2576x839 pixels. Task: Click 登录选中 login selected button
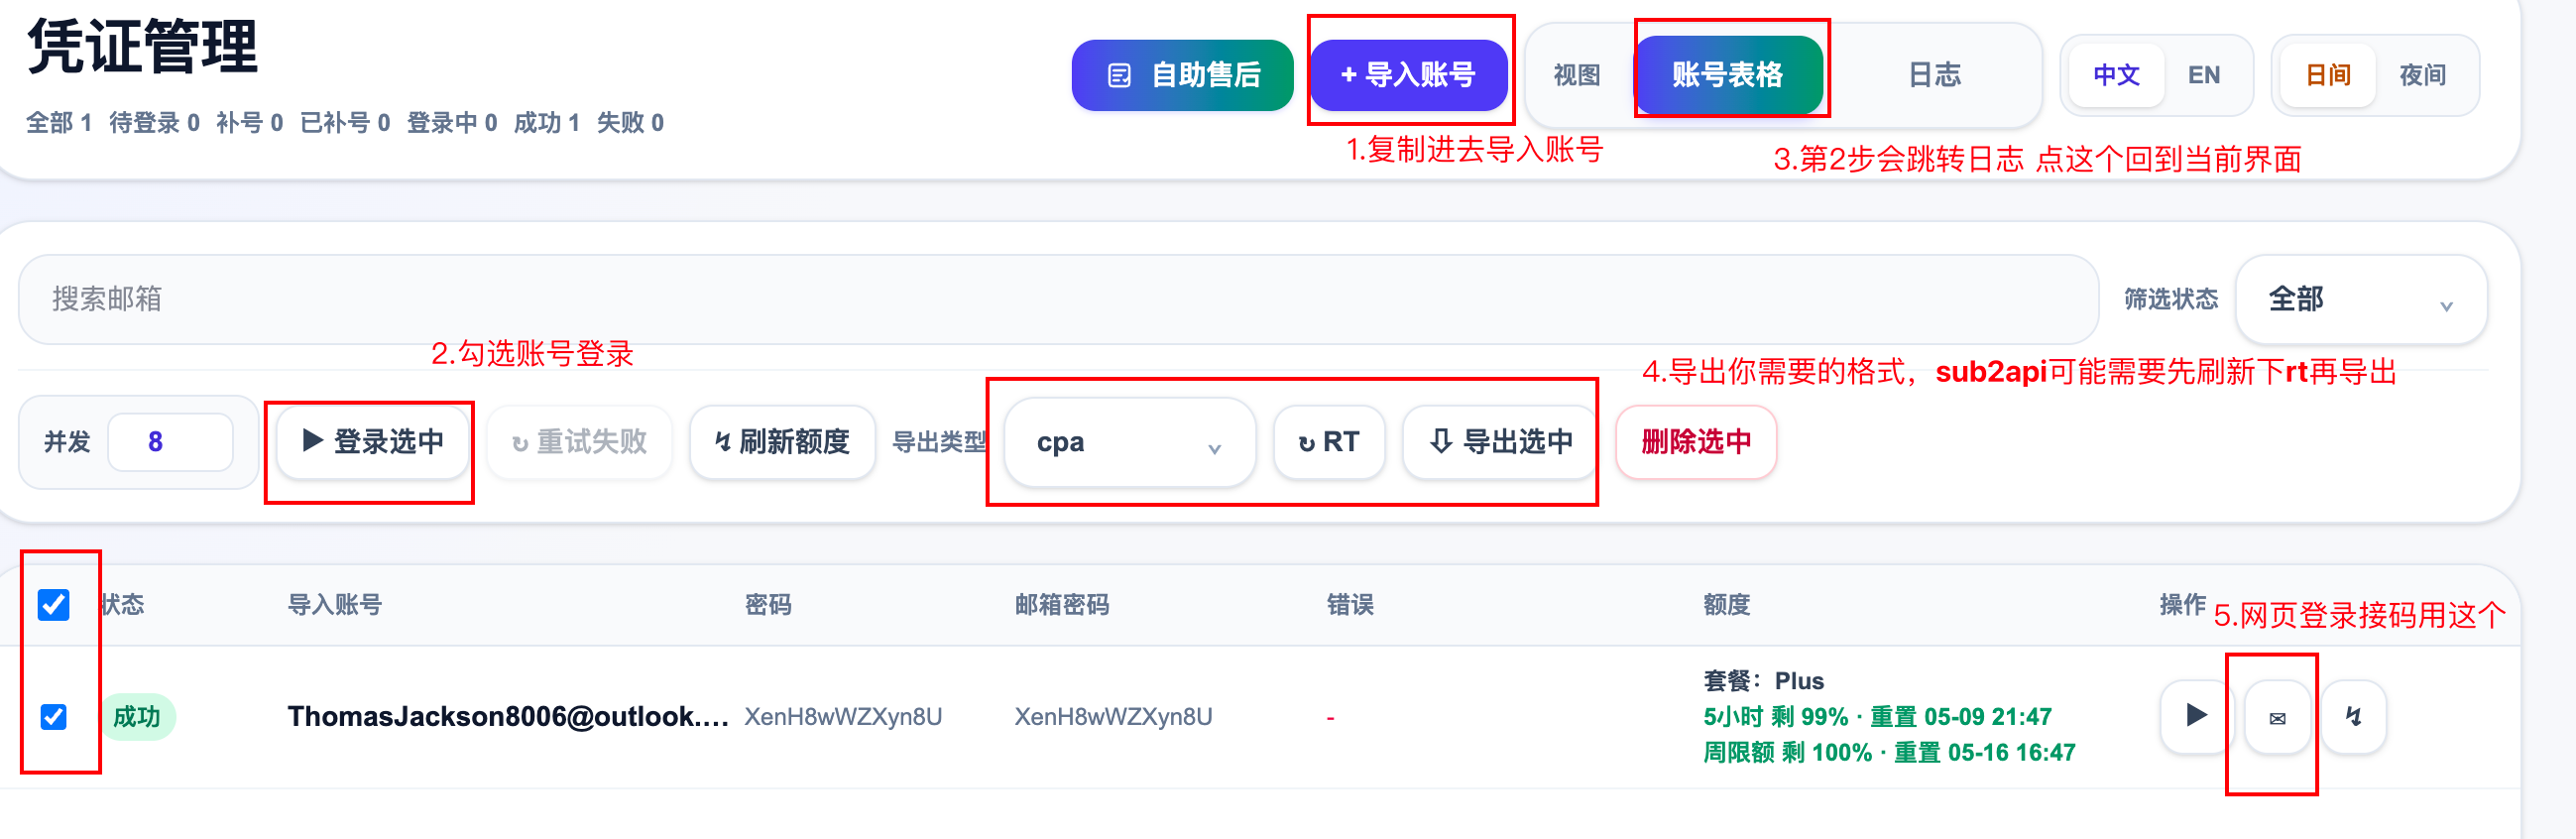(373, 442)
